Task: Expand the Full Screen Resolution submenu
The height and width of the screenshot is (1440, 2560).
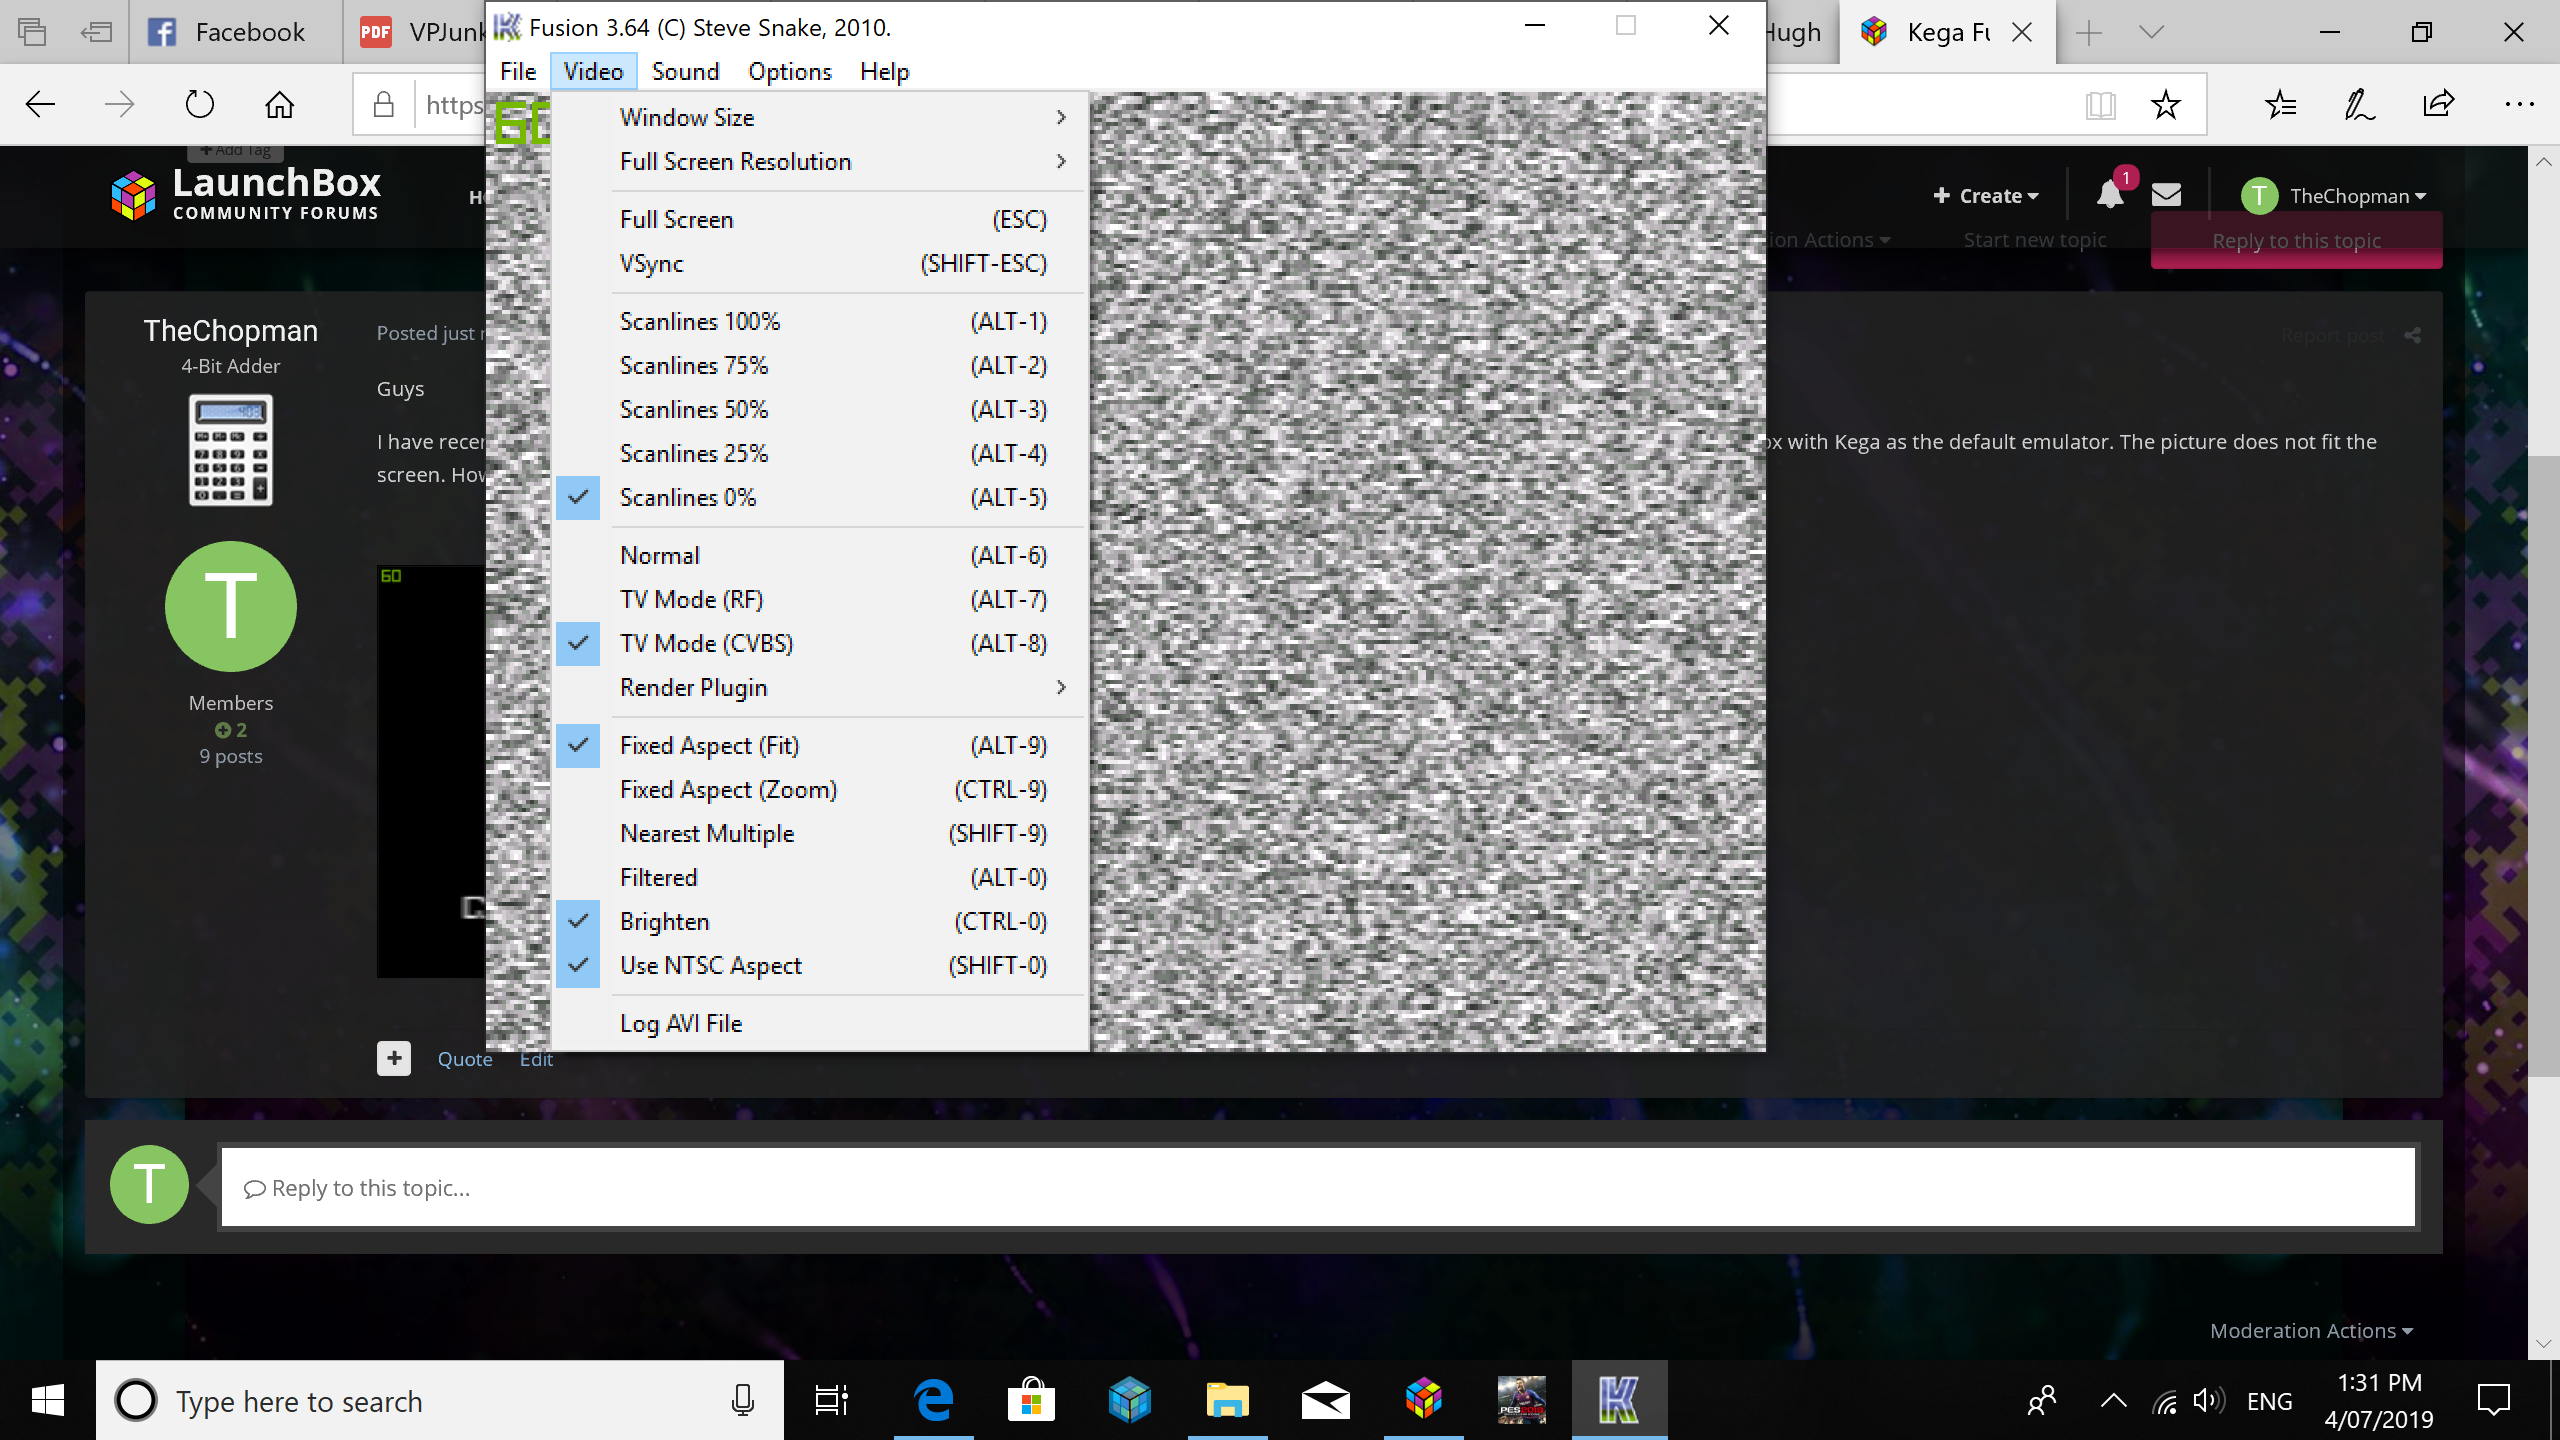Action: click(x=820, y=161)
